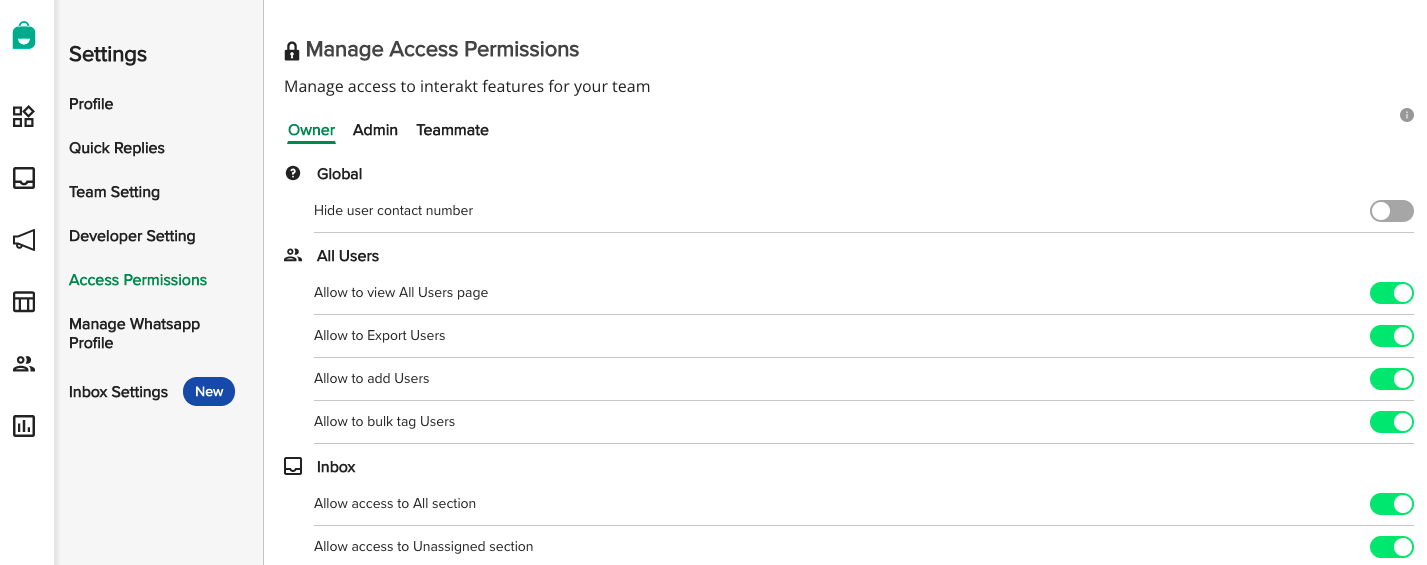
Task: Open Inbox Settings with New badge
Action: [x=152, y=392]
